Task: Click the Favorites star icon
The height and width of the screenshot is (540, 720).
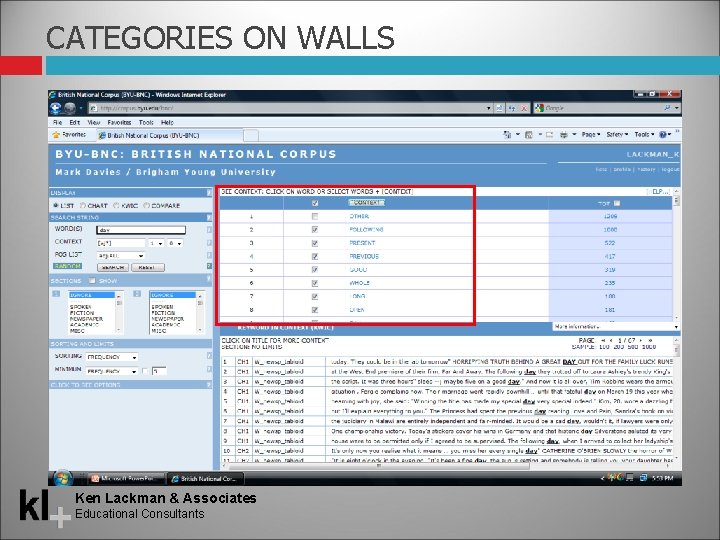Action: (x=56, y=135)
